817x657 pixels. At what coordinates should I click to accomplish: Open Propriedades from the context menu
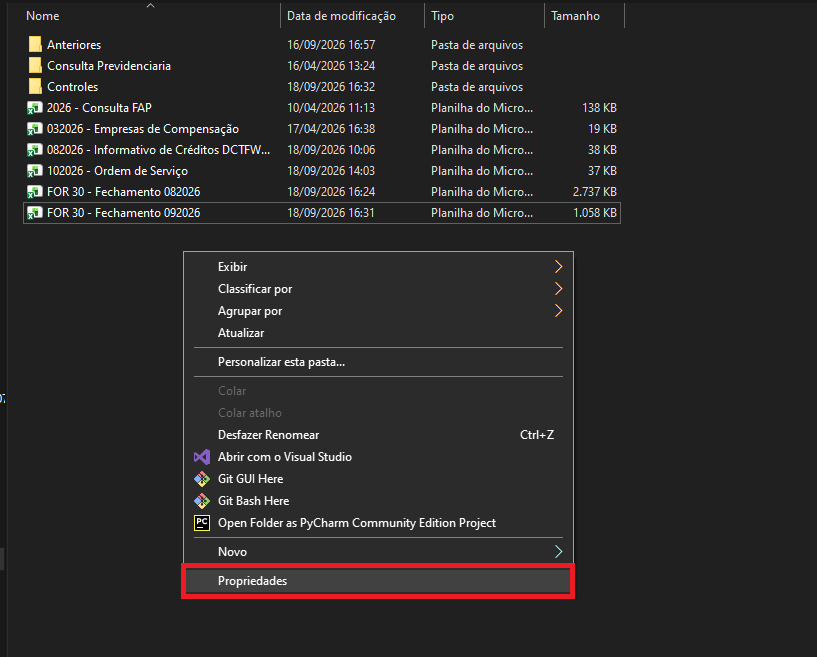pyautogui.click(x=378, y=581)
